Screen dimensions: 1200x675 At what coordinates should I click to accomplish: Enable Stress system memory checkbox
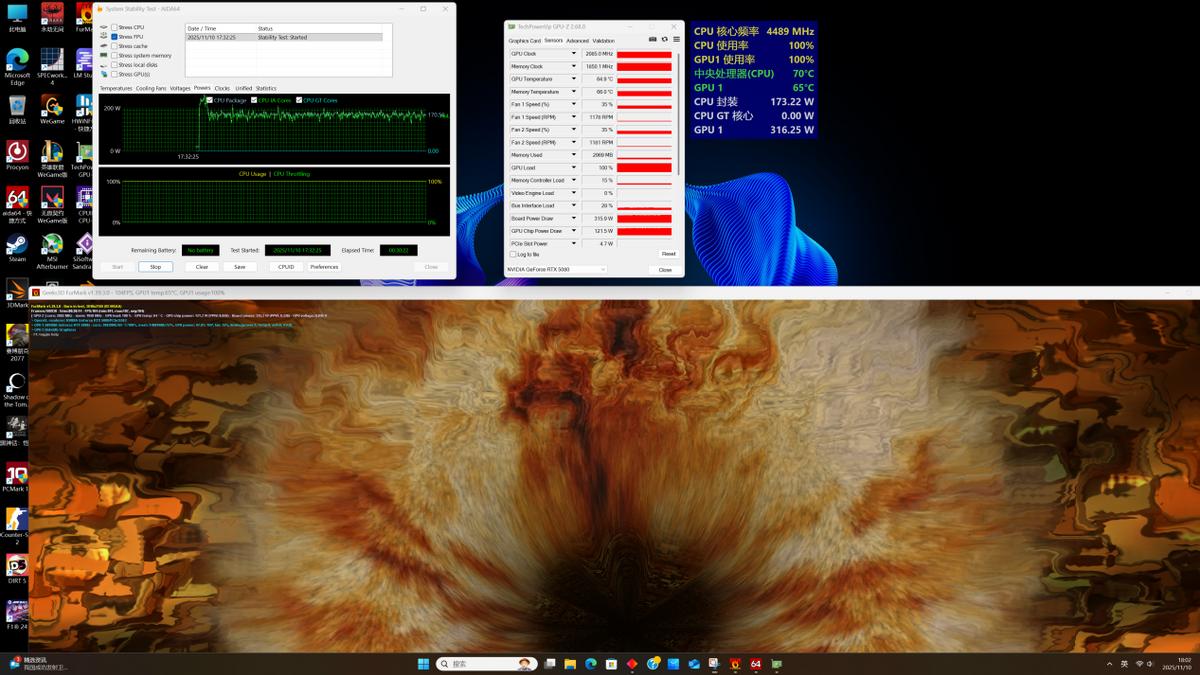pyautogui.click(x=114, y=55)
